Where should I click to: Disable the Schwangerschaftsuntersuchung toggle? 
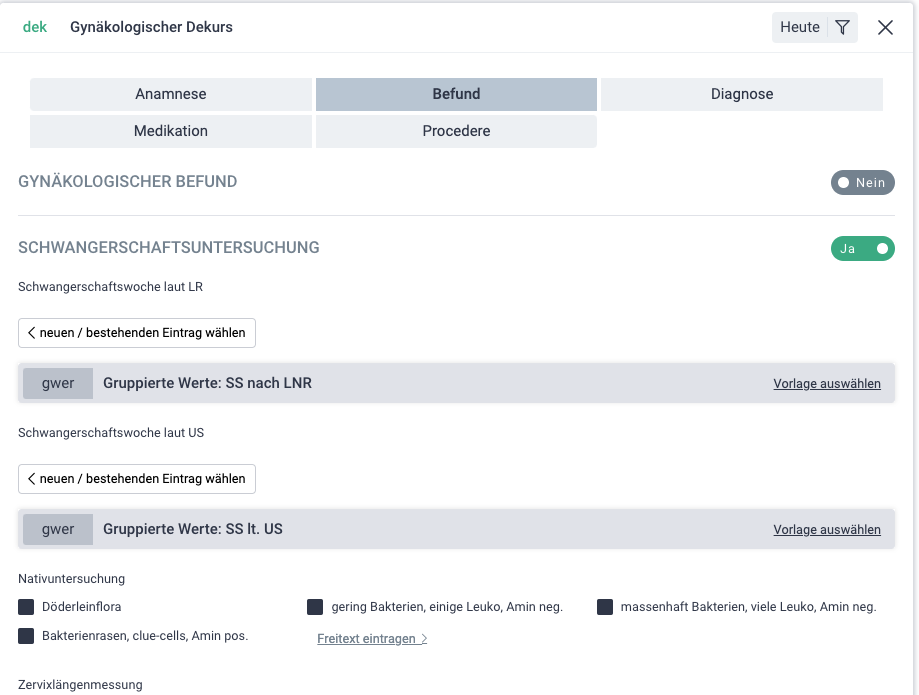coord(862,248)
